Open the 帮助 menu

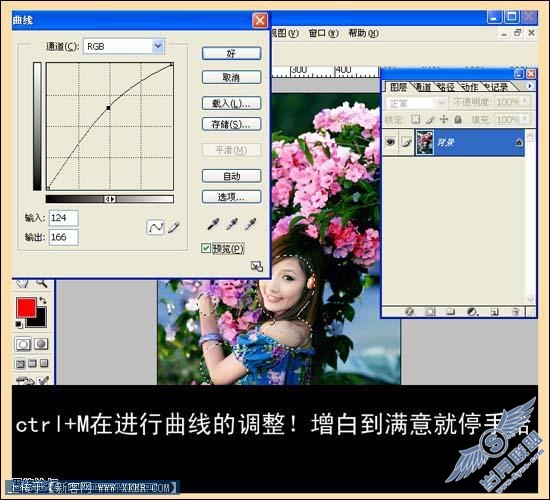363,33
